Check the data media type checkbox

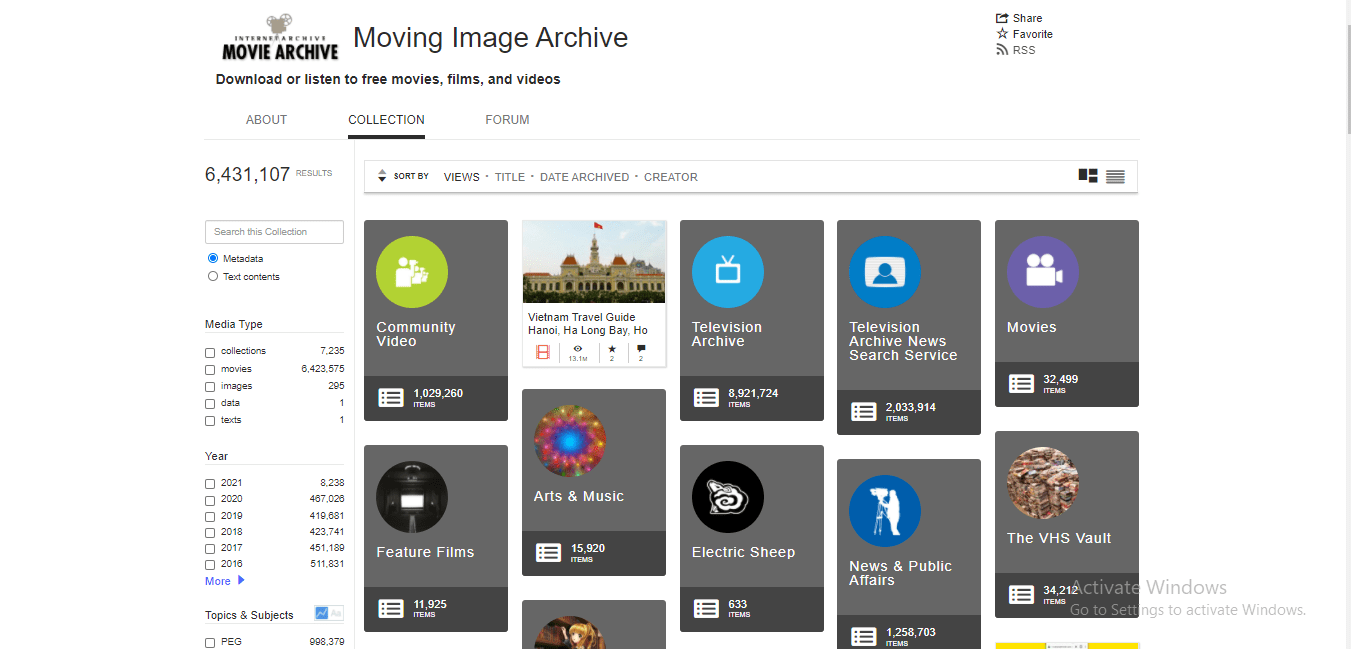coord(210,403)
